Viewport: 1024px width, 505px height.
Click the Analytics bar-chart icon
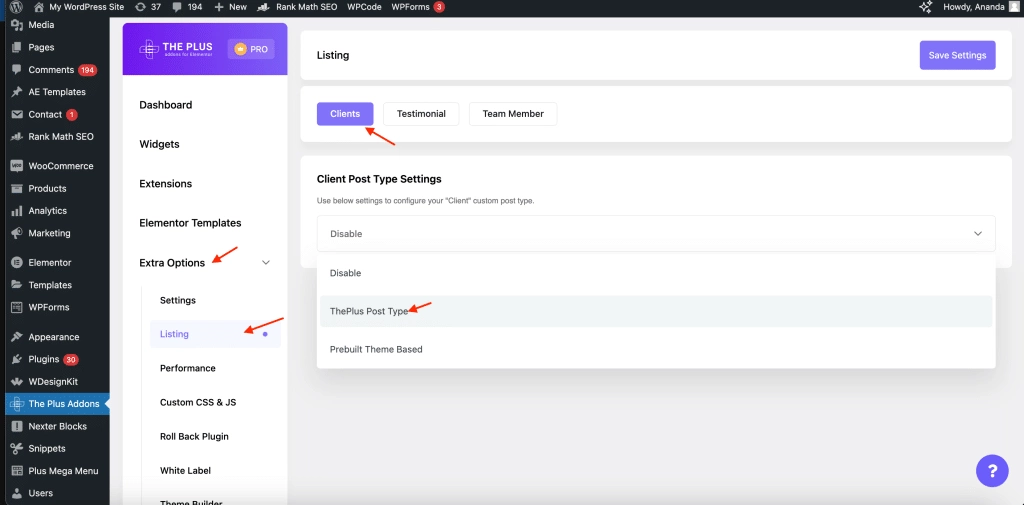point(17,210)
